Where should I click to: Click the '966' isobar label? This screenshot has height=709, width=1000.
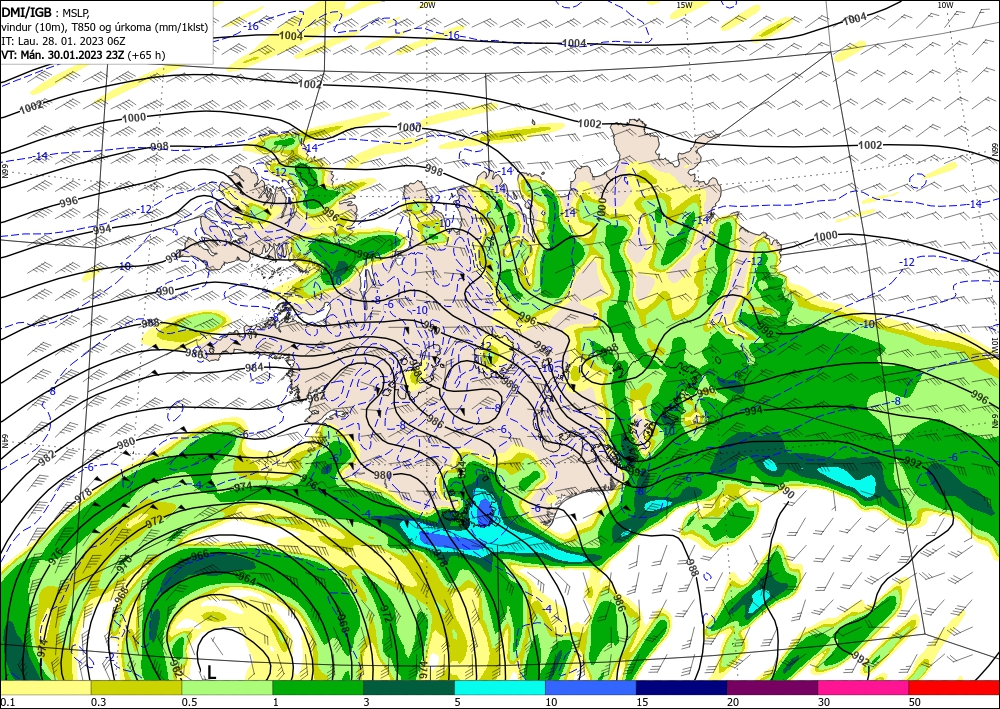(200, 555)
